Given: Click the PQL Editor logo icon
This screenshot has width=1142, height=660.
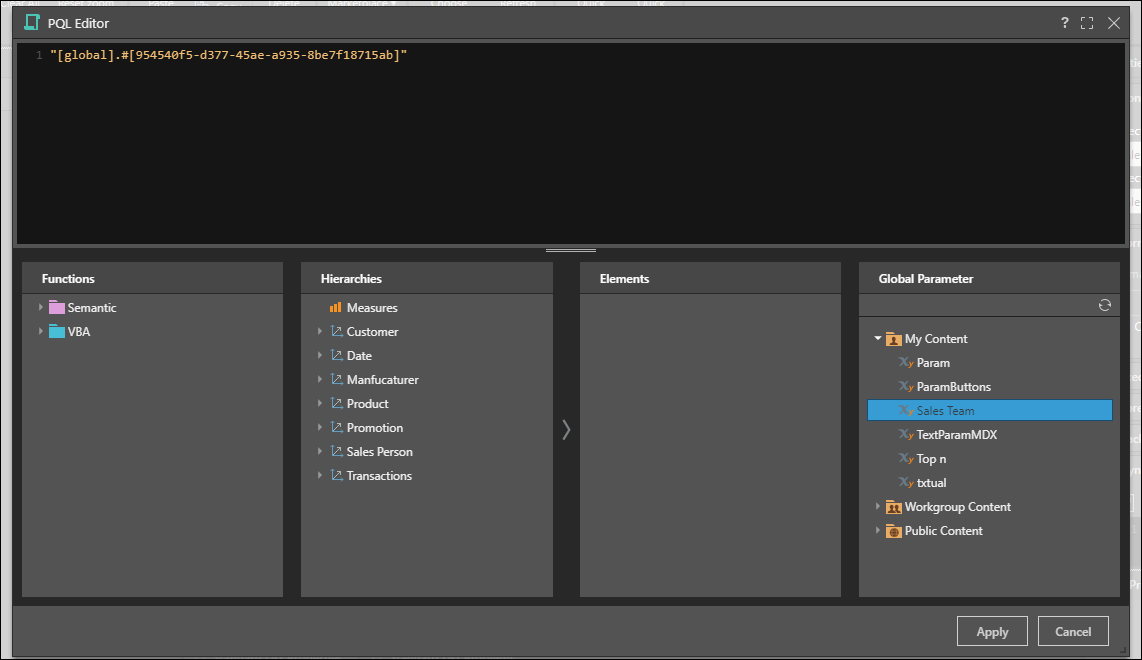Looking at the screenshot, I should pyautogui.click(x=31, y=22).
